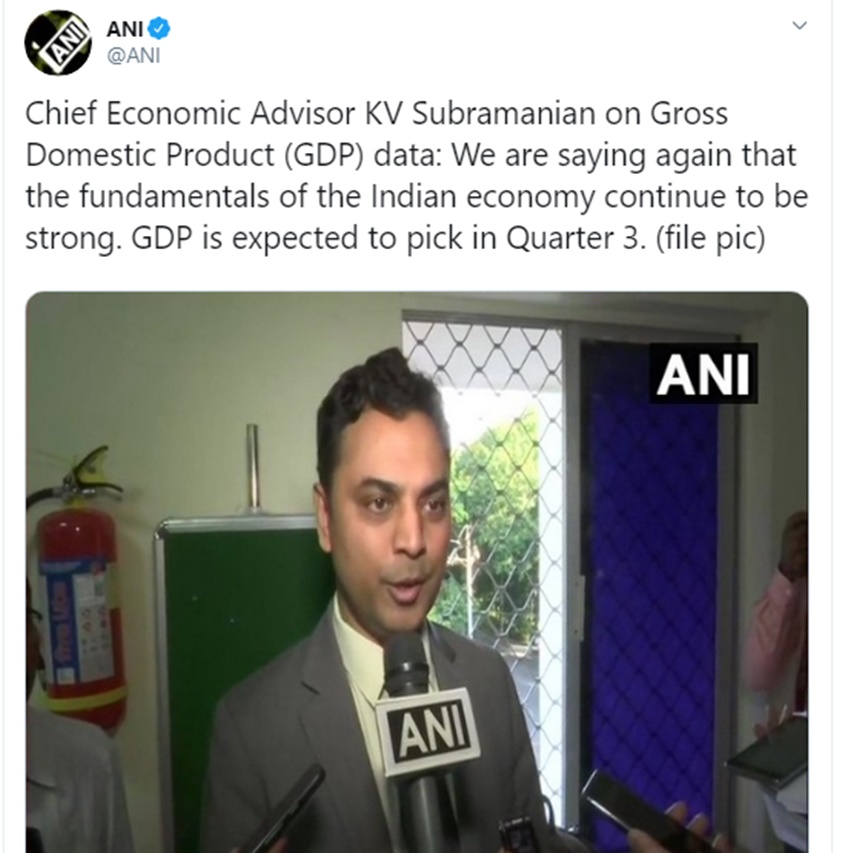Click the blue verified badge
The image size is (850, 853).
pos(159,28)
